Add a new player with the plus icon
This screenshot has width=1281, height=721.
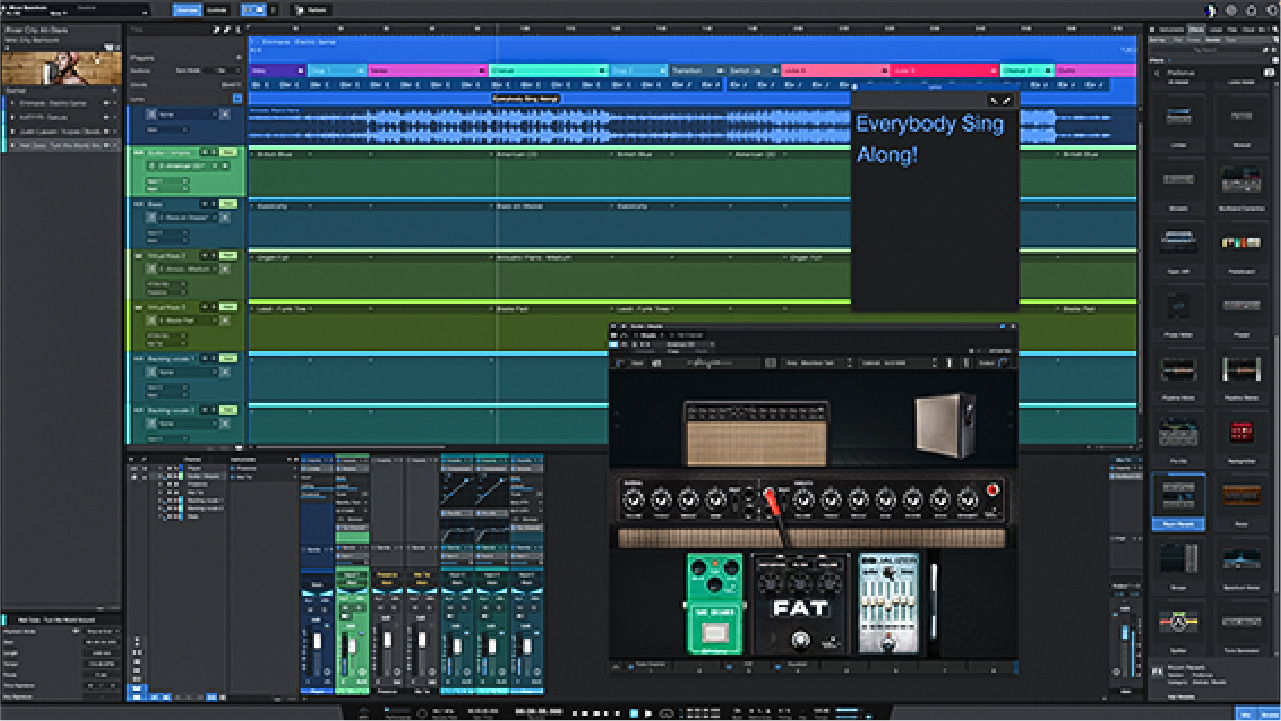point(238,58)
